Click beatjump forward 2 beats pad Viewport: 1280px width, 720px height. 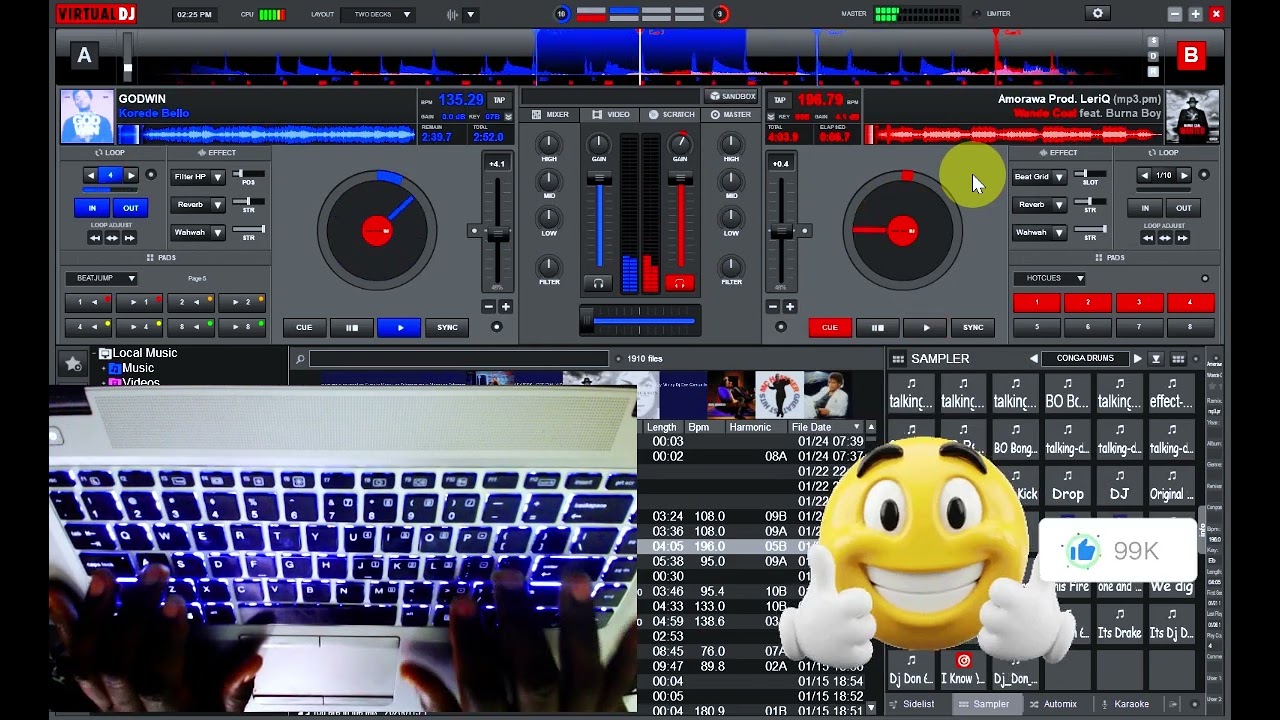click(x=241, y=301)
